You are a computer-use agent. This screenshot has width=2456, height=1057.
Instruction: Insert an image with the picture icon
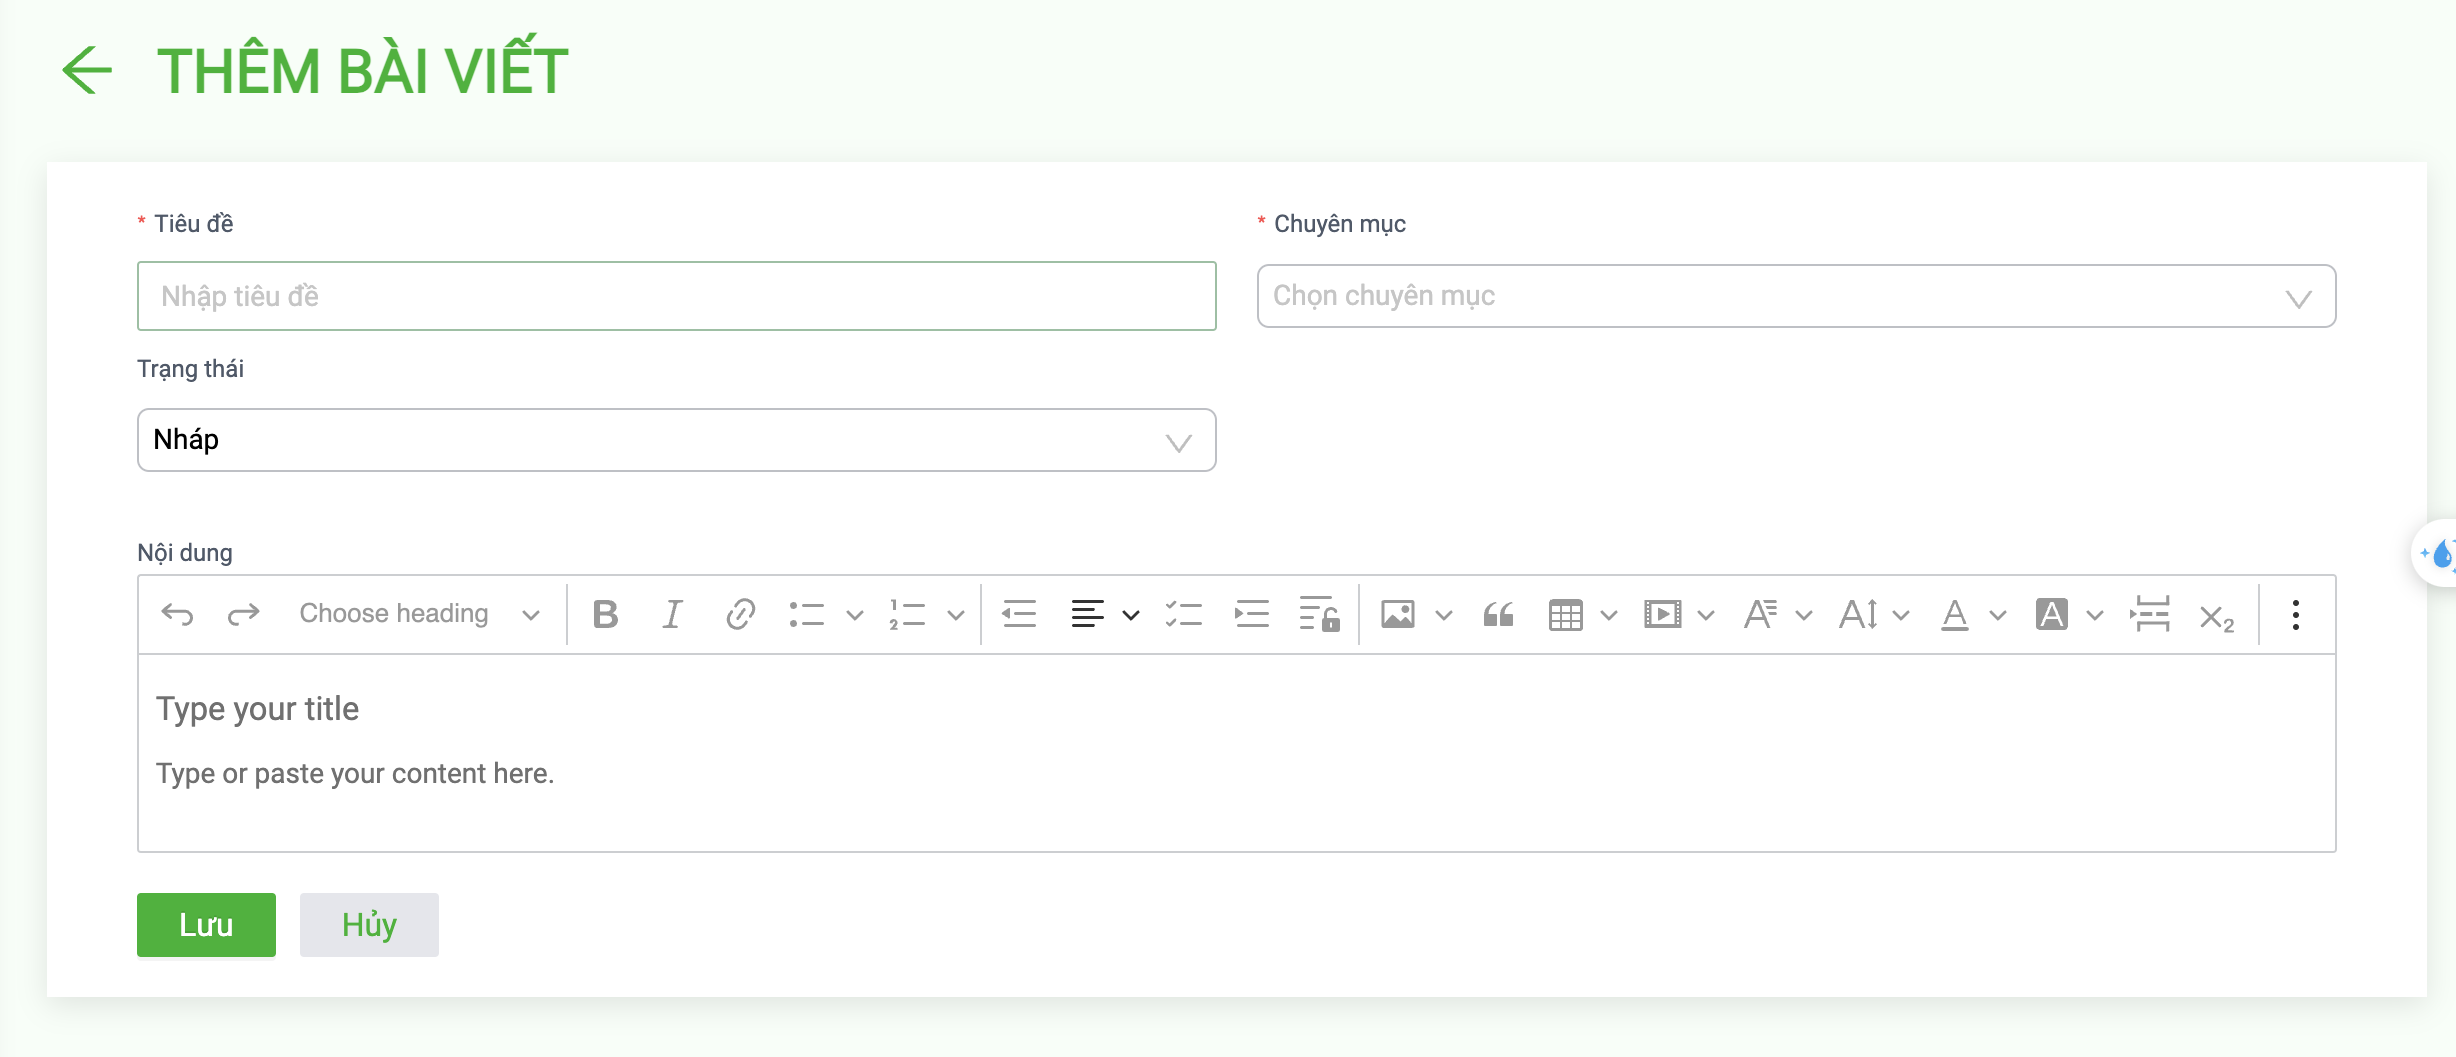coord(1398,614)
